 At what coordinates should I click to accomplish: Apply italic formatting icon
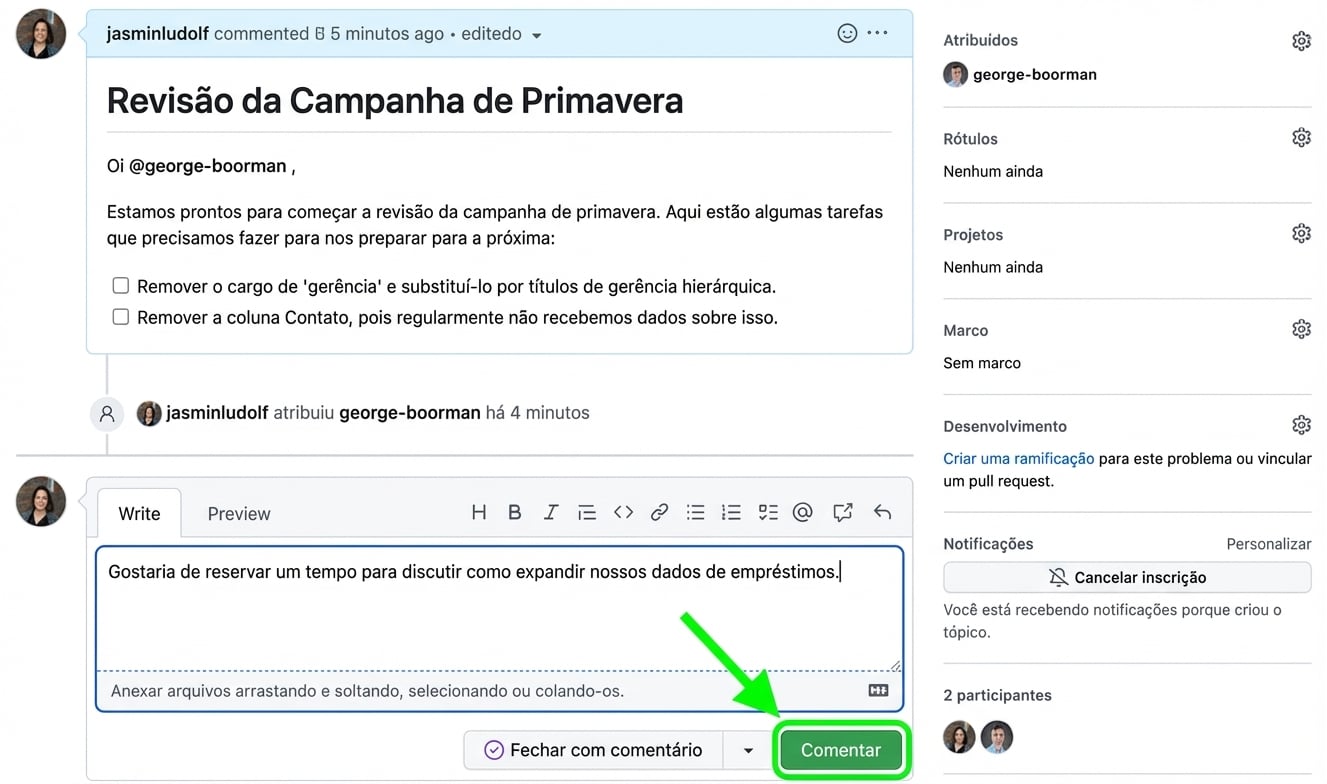click(551, 512)
